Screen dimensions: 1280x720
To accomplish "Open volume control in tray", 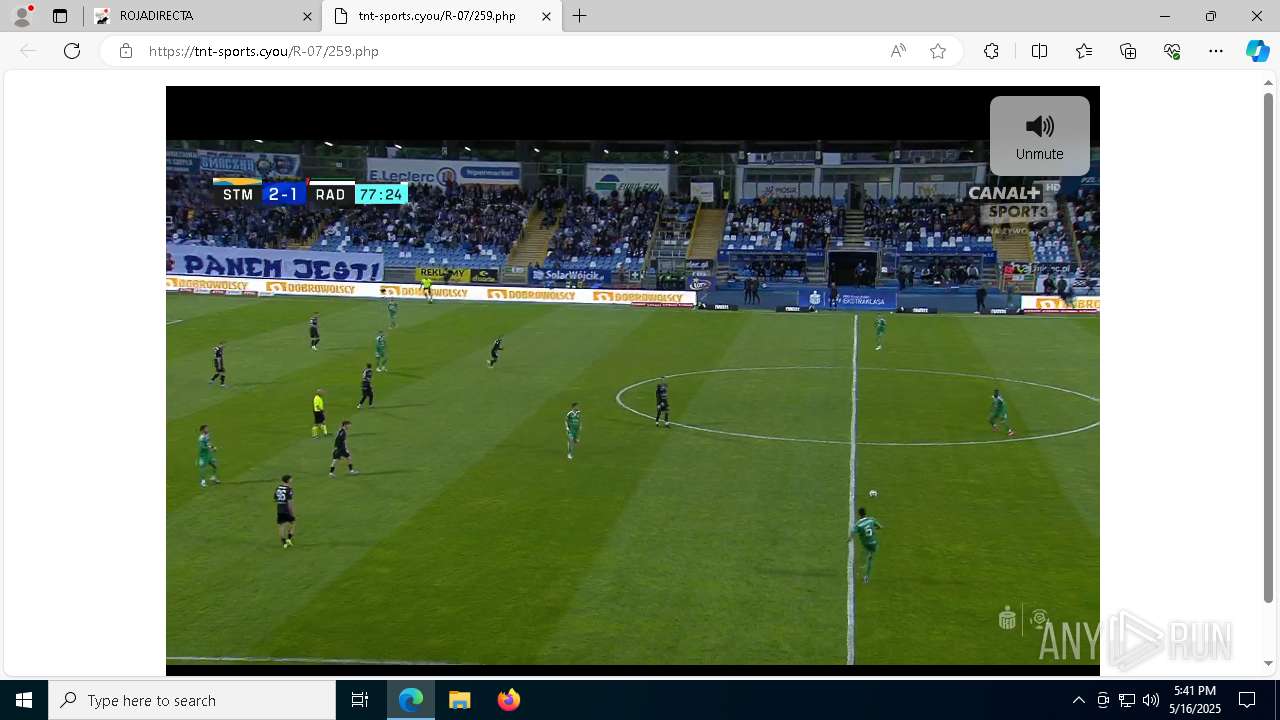I will point(1151,700).
